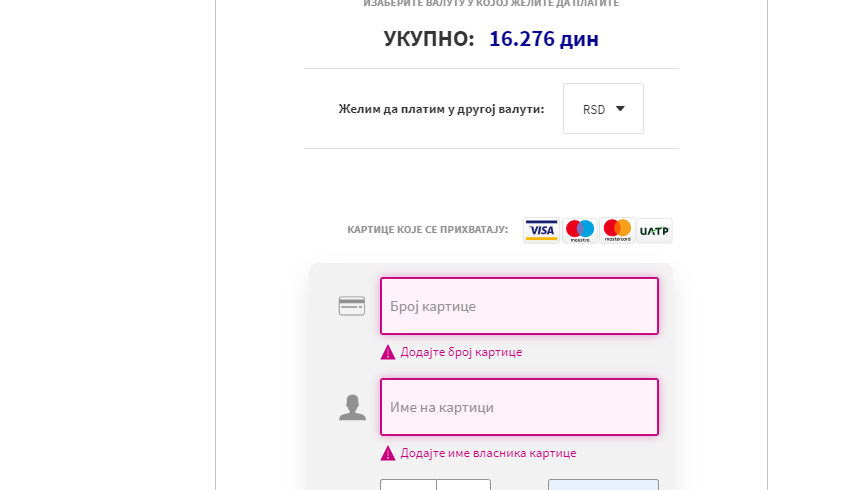Click warning triangle next to Додајте број картице
Viewport: 862px width, 490px height.
tap(388, 352)
